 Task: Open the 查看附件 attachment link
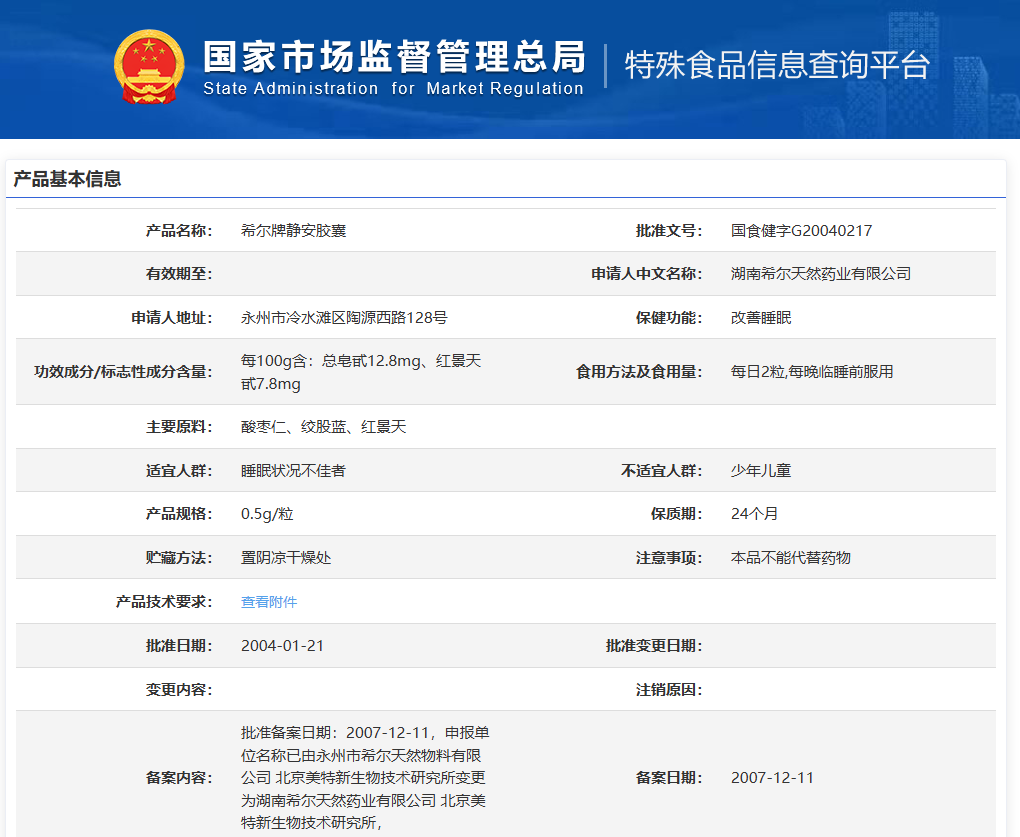click(269, 602)
